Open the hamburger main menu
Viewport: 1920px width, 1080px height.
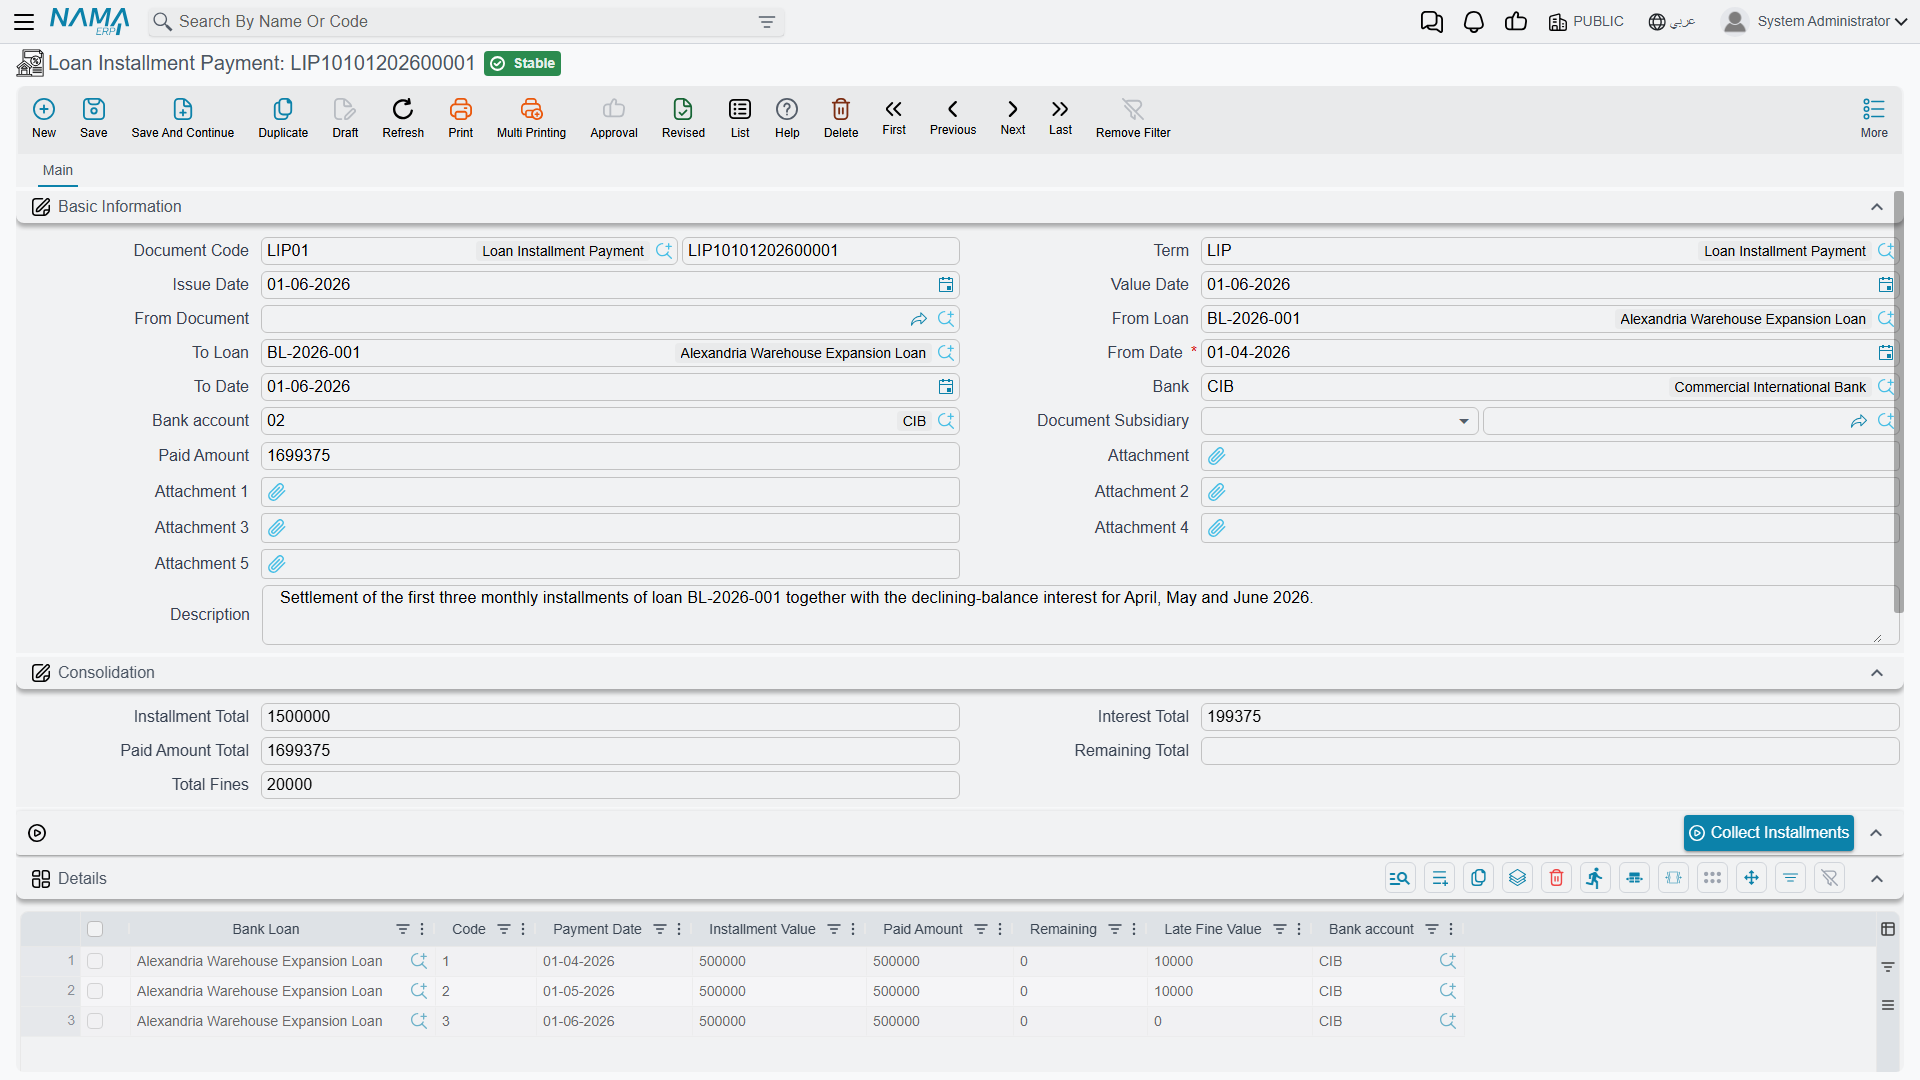(24, 21)
